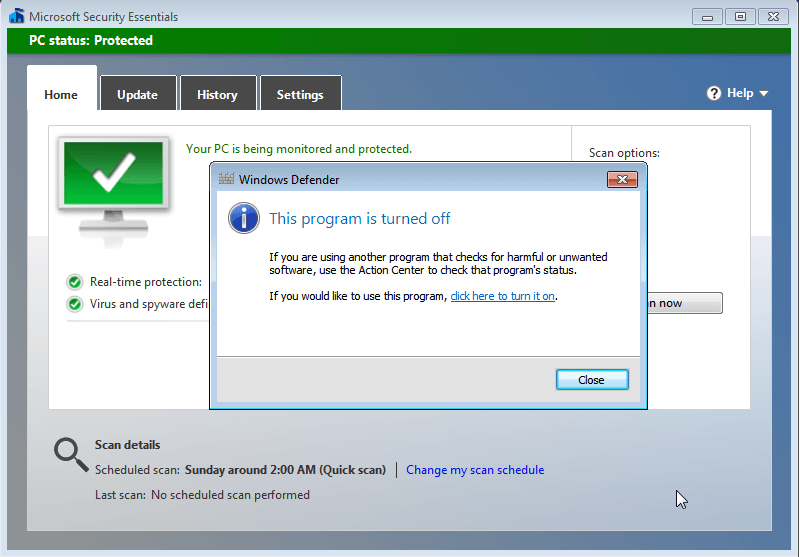Click the blue info icon in the Windows Defender dialog

pos(244,218)
